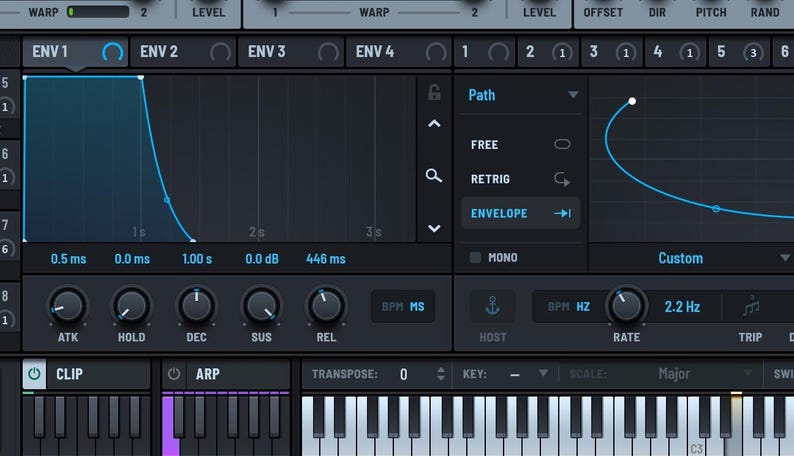This screenshot has height=456, width=794.
Task: Click the 0.0 ms hold value
Action: pos(132,259)
